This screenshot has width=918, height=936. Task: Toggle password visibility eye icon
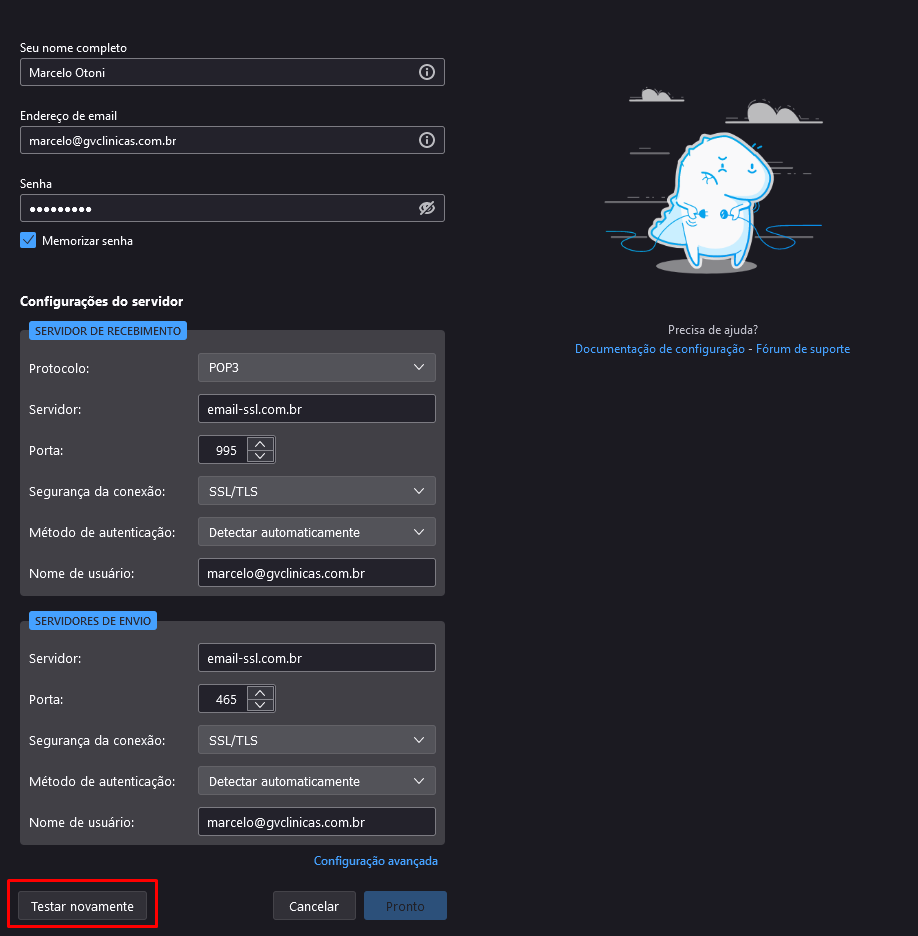(426, 208)
